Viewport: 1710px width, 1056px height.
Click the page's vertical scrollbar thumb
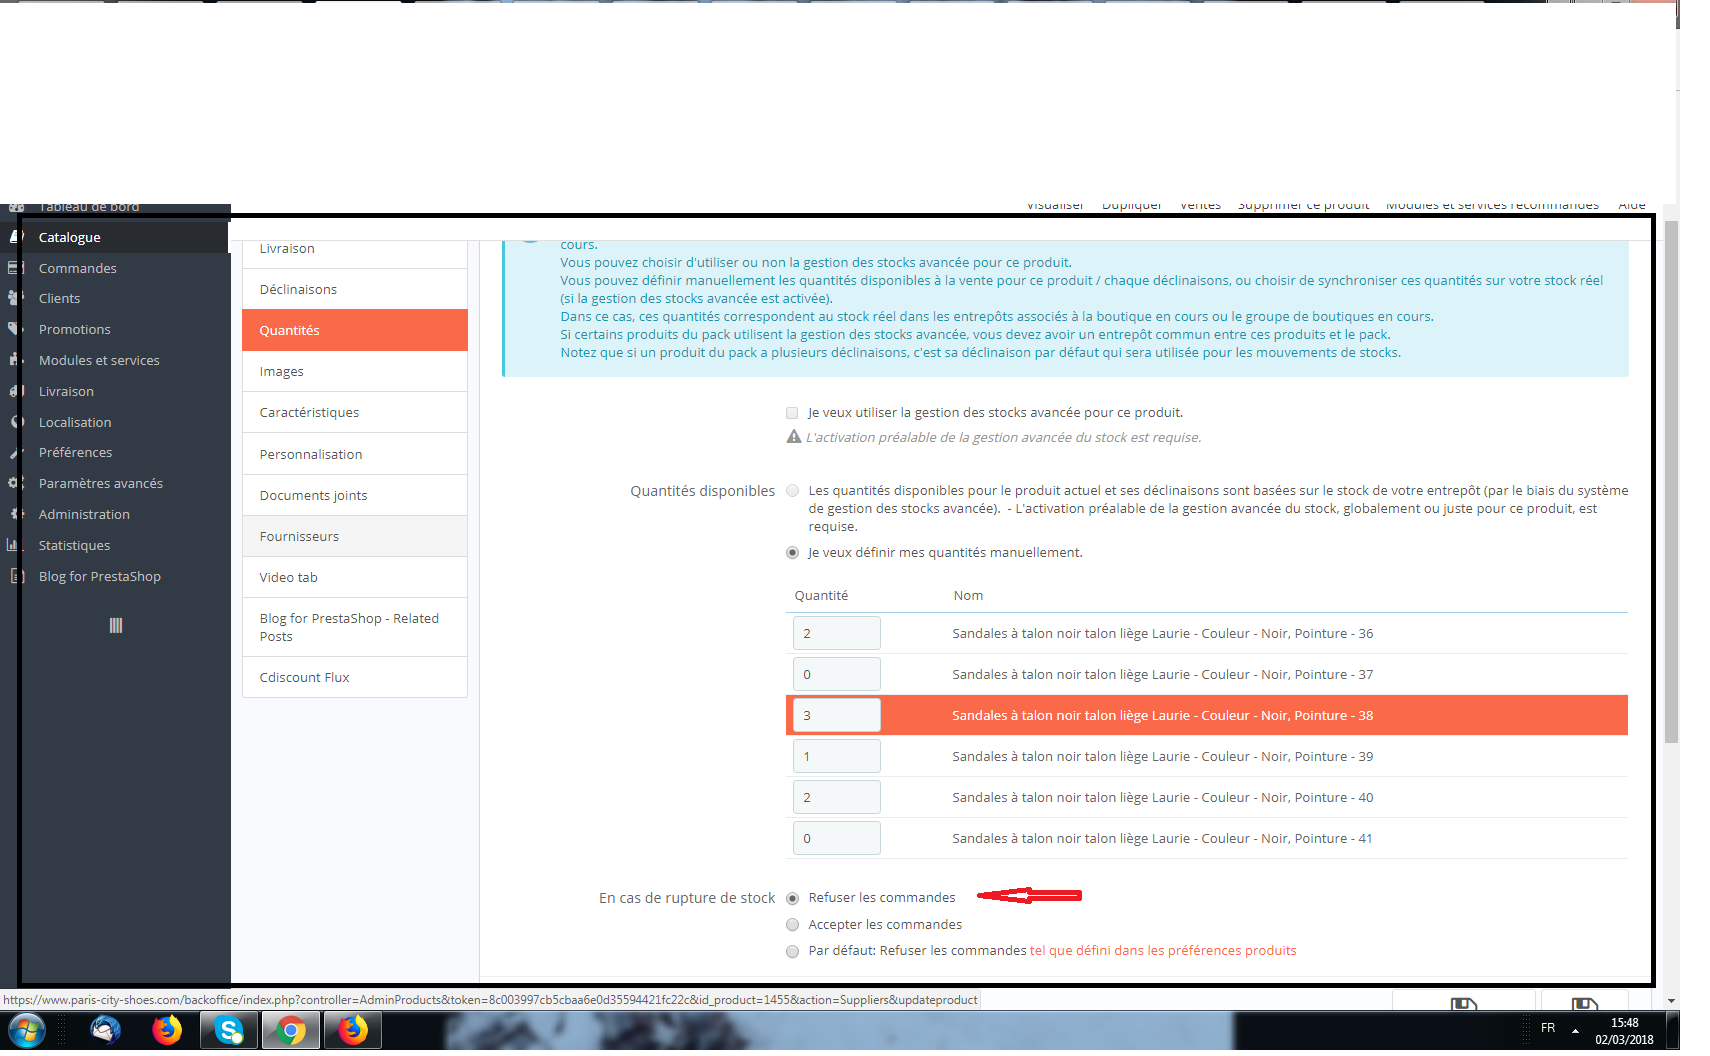pyautogui.click(x=1671, y=482)
